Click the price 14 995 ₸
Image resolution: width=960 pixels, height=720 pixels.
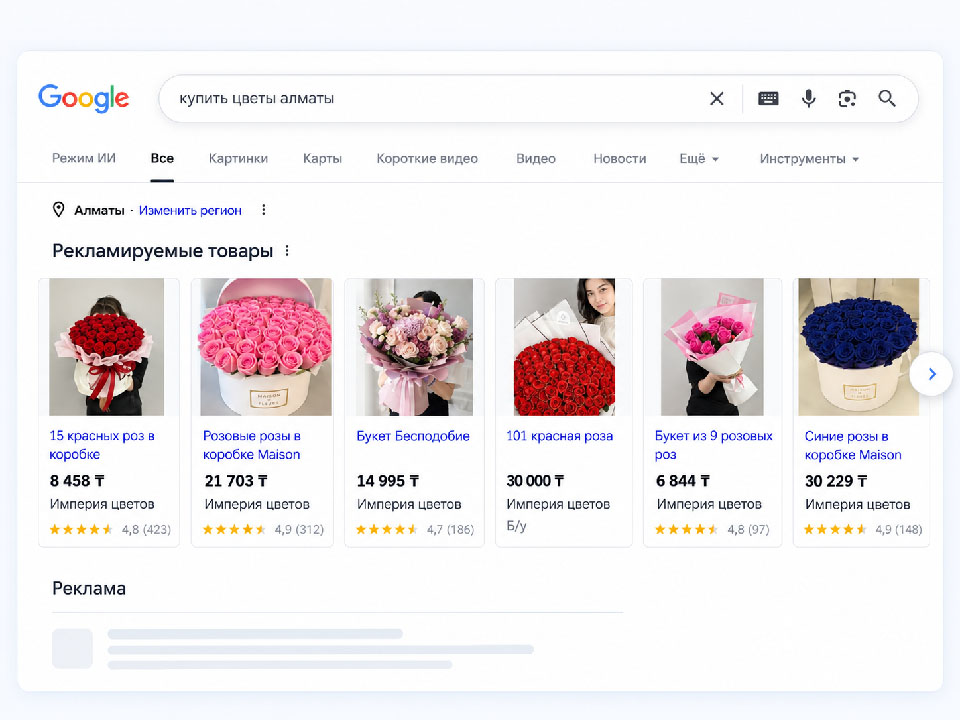tap(388, 481)
